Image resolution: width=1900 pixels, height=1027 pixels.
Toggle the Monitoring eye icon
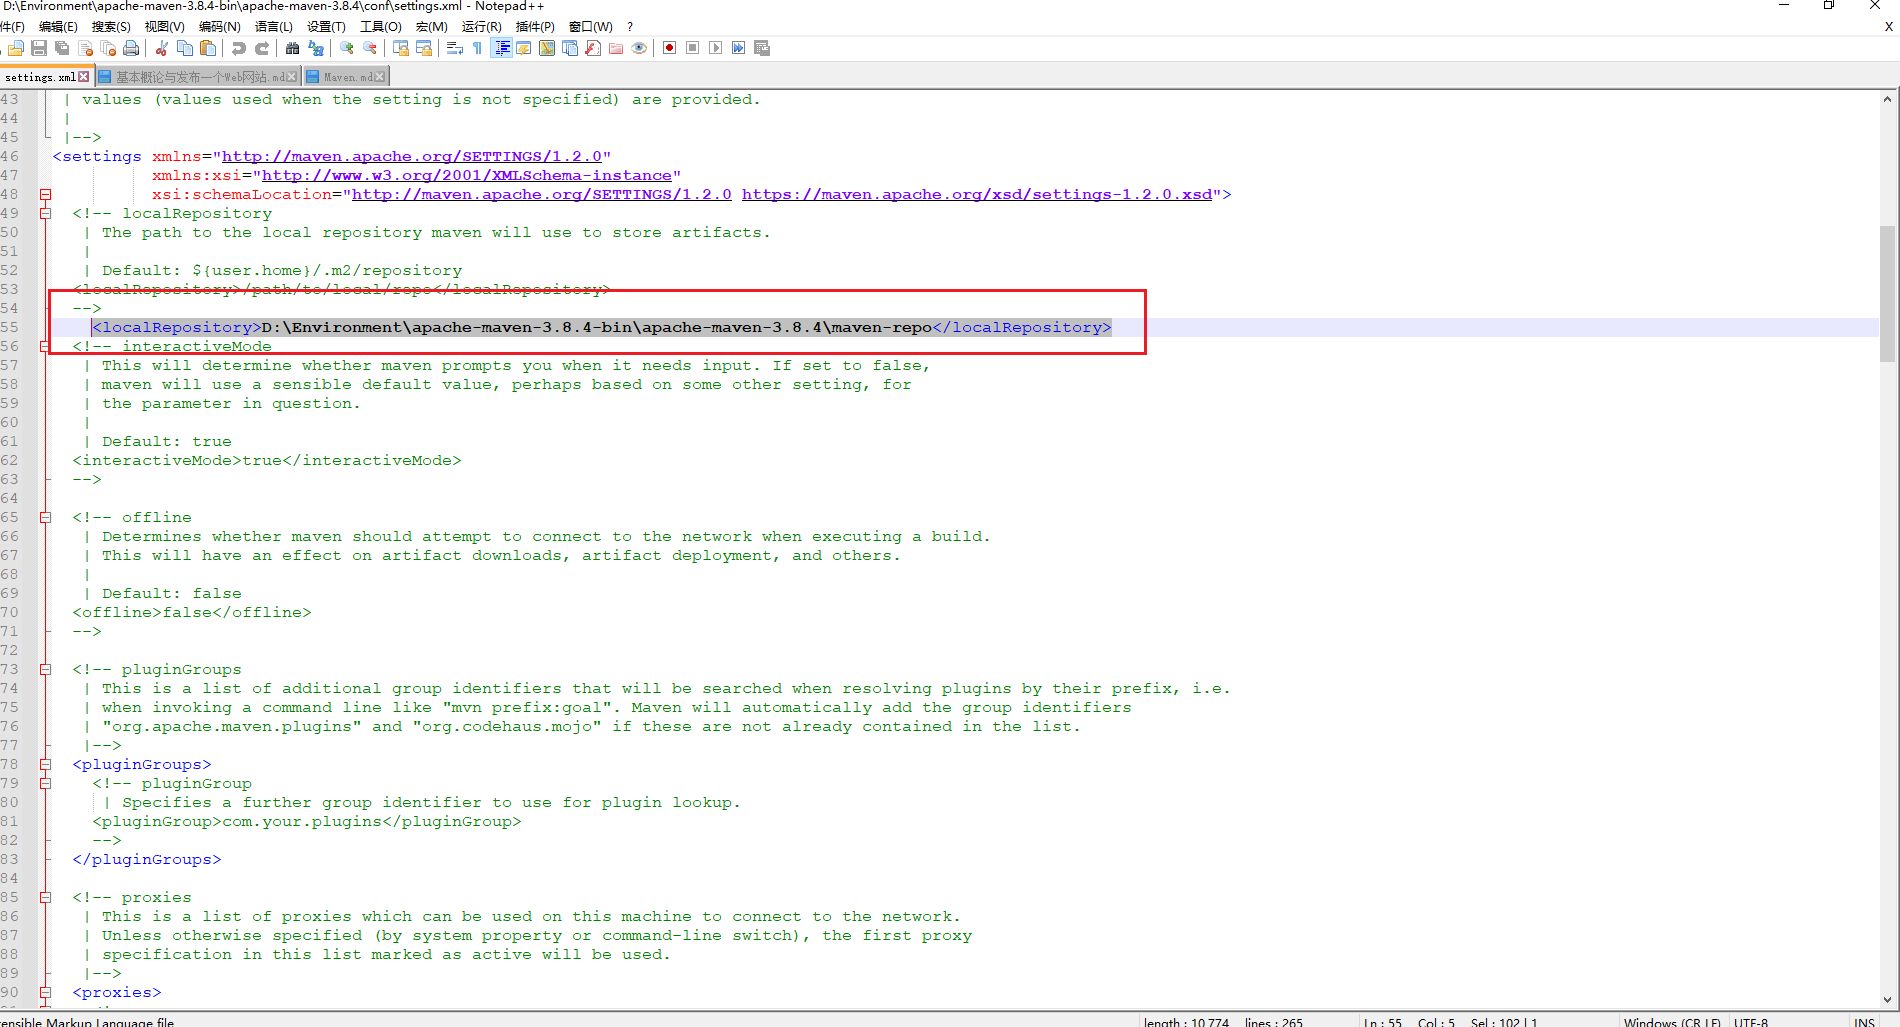point(639,48)
